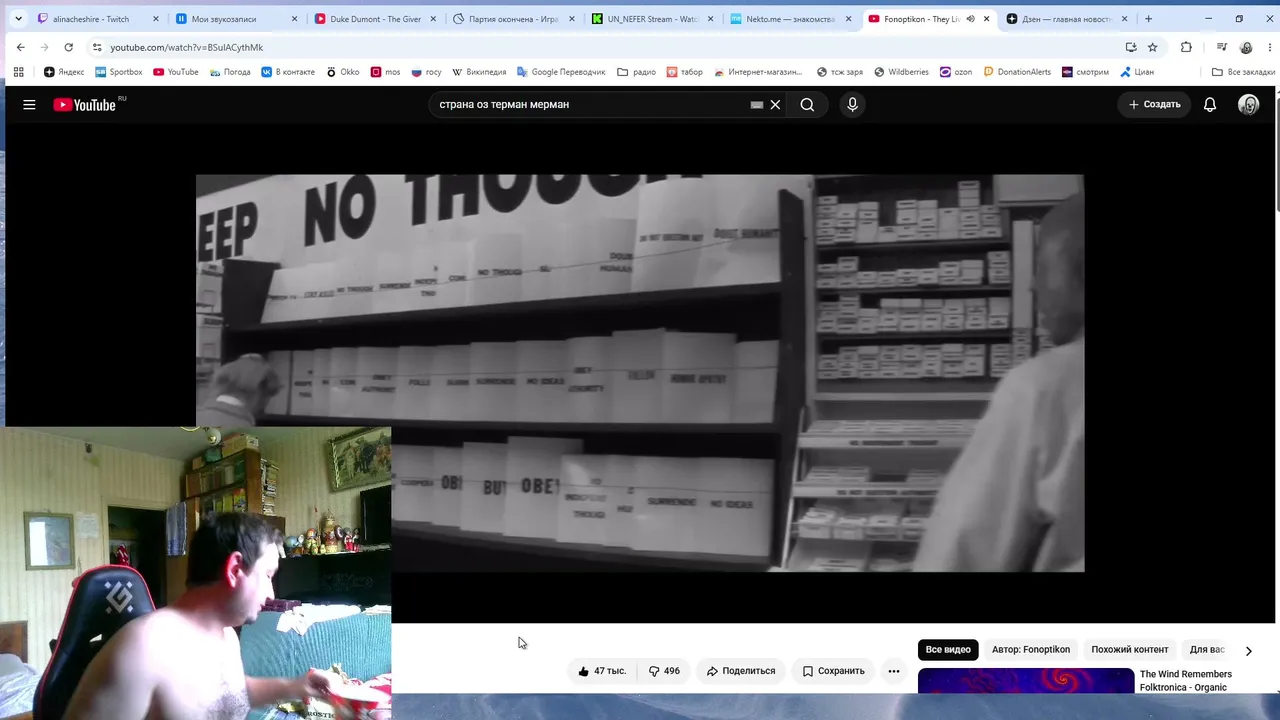Select the Автор: Fonoptikon chip

click(x=1031, y=650)
